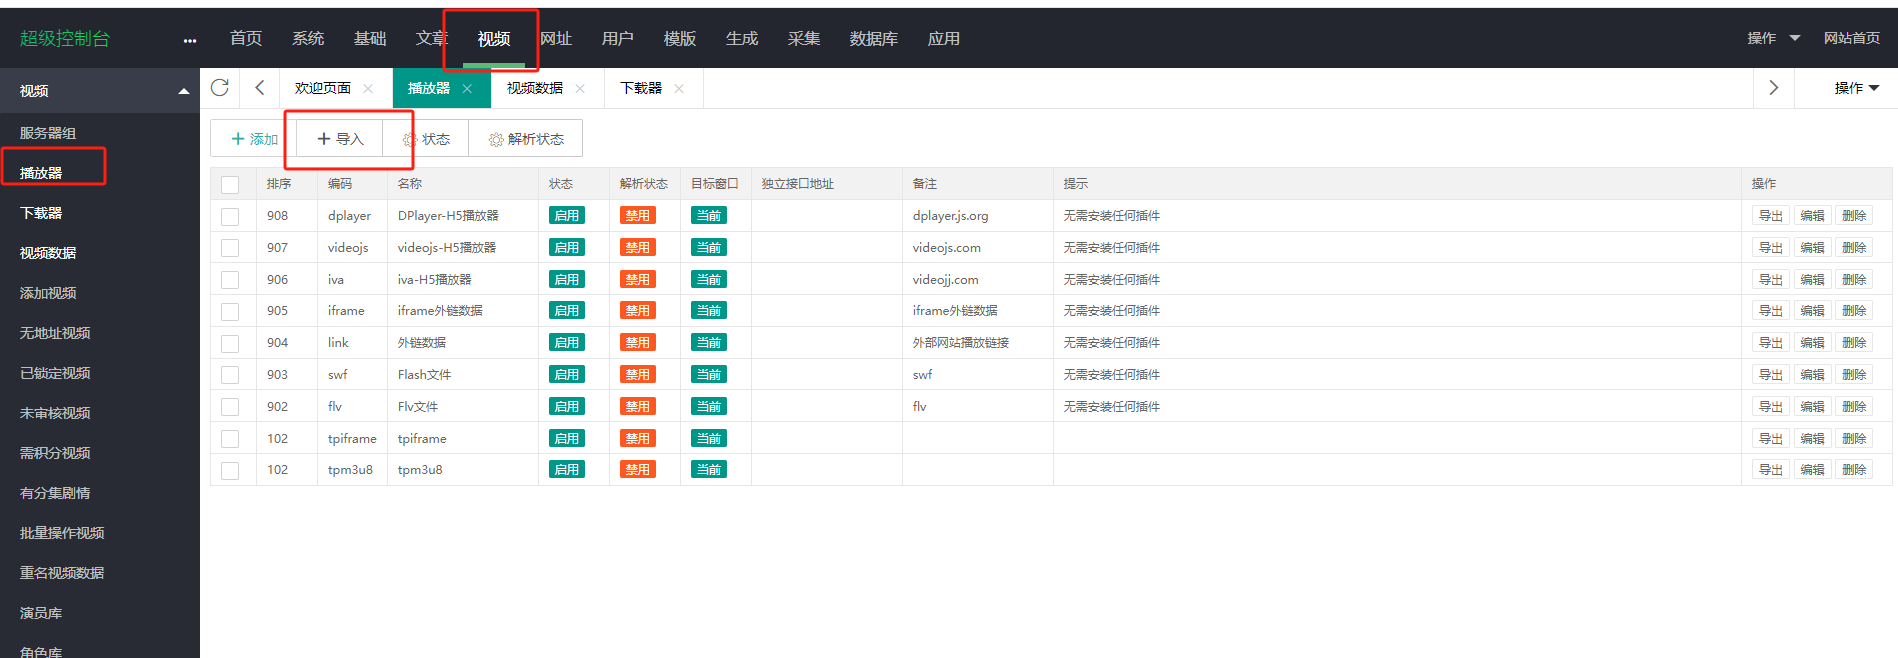Click 编辑 for the swf row
This screenshot has height=658, width=1898.
[1812, 375]
